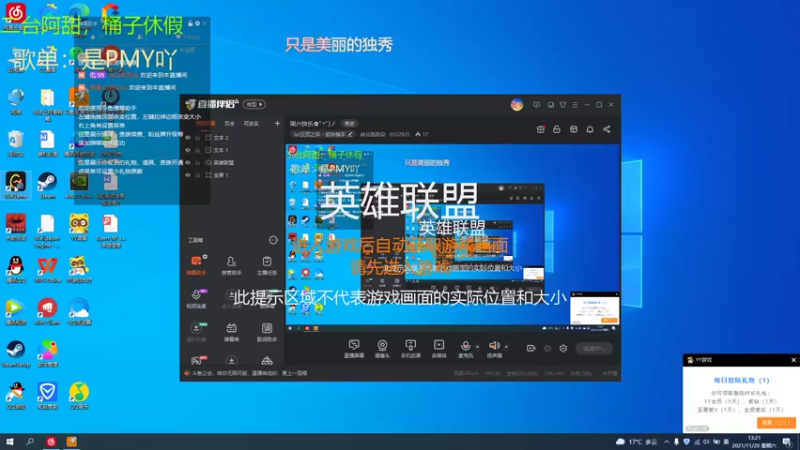Click the taskbar clock showing 13:21
The image size is (800, 450).
pyautogui.click(x=754, y=442)
